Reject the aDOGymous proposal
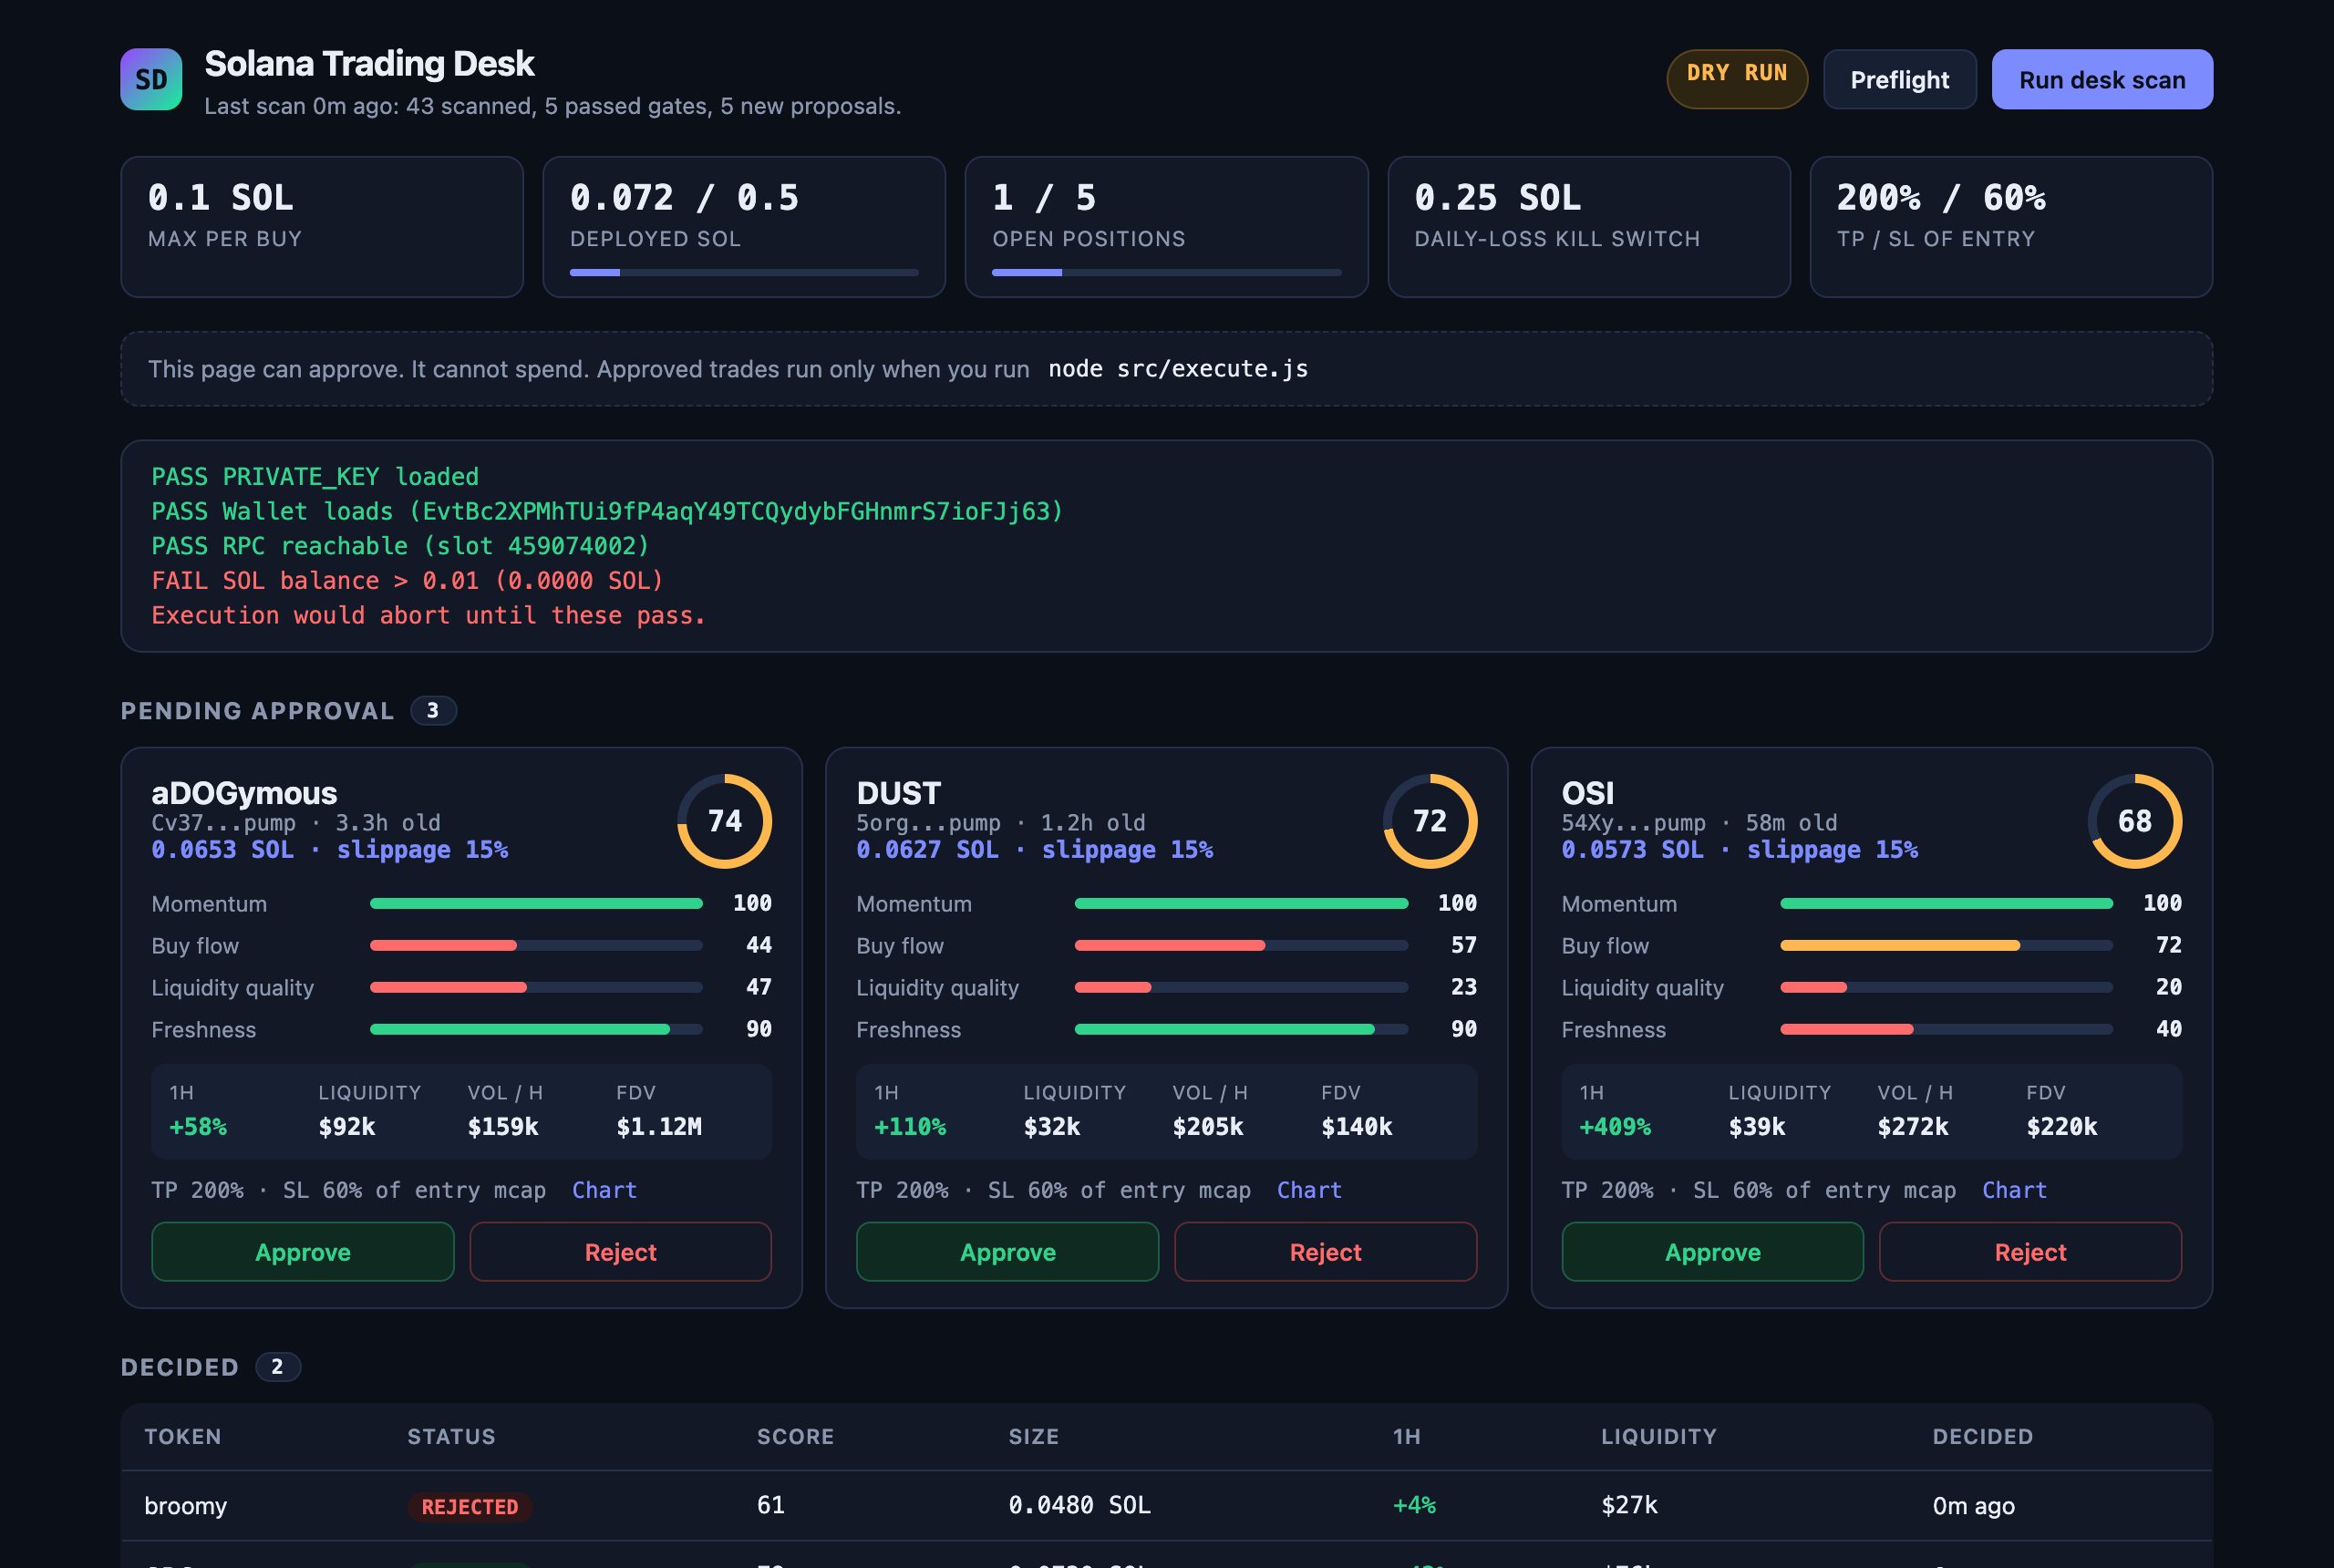Screen dimensions: 2334x1568 coord(620,1252)
